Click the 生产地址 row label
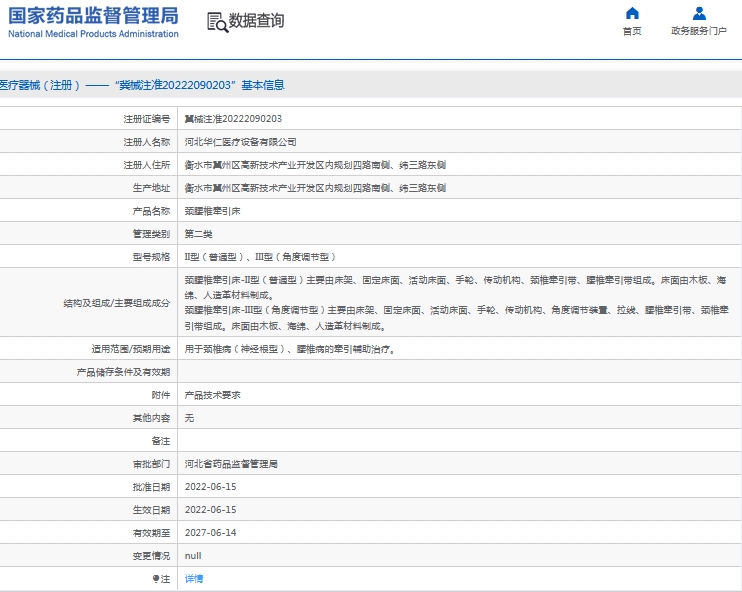This screenshot has width=742, height=592. pos(151,188)
